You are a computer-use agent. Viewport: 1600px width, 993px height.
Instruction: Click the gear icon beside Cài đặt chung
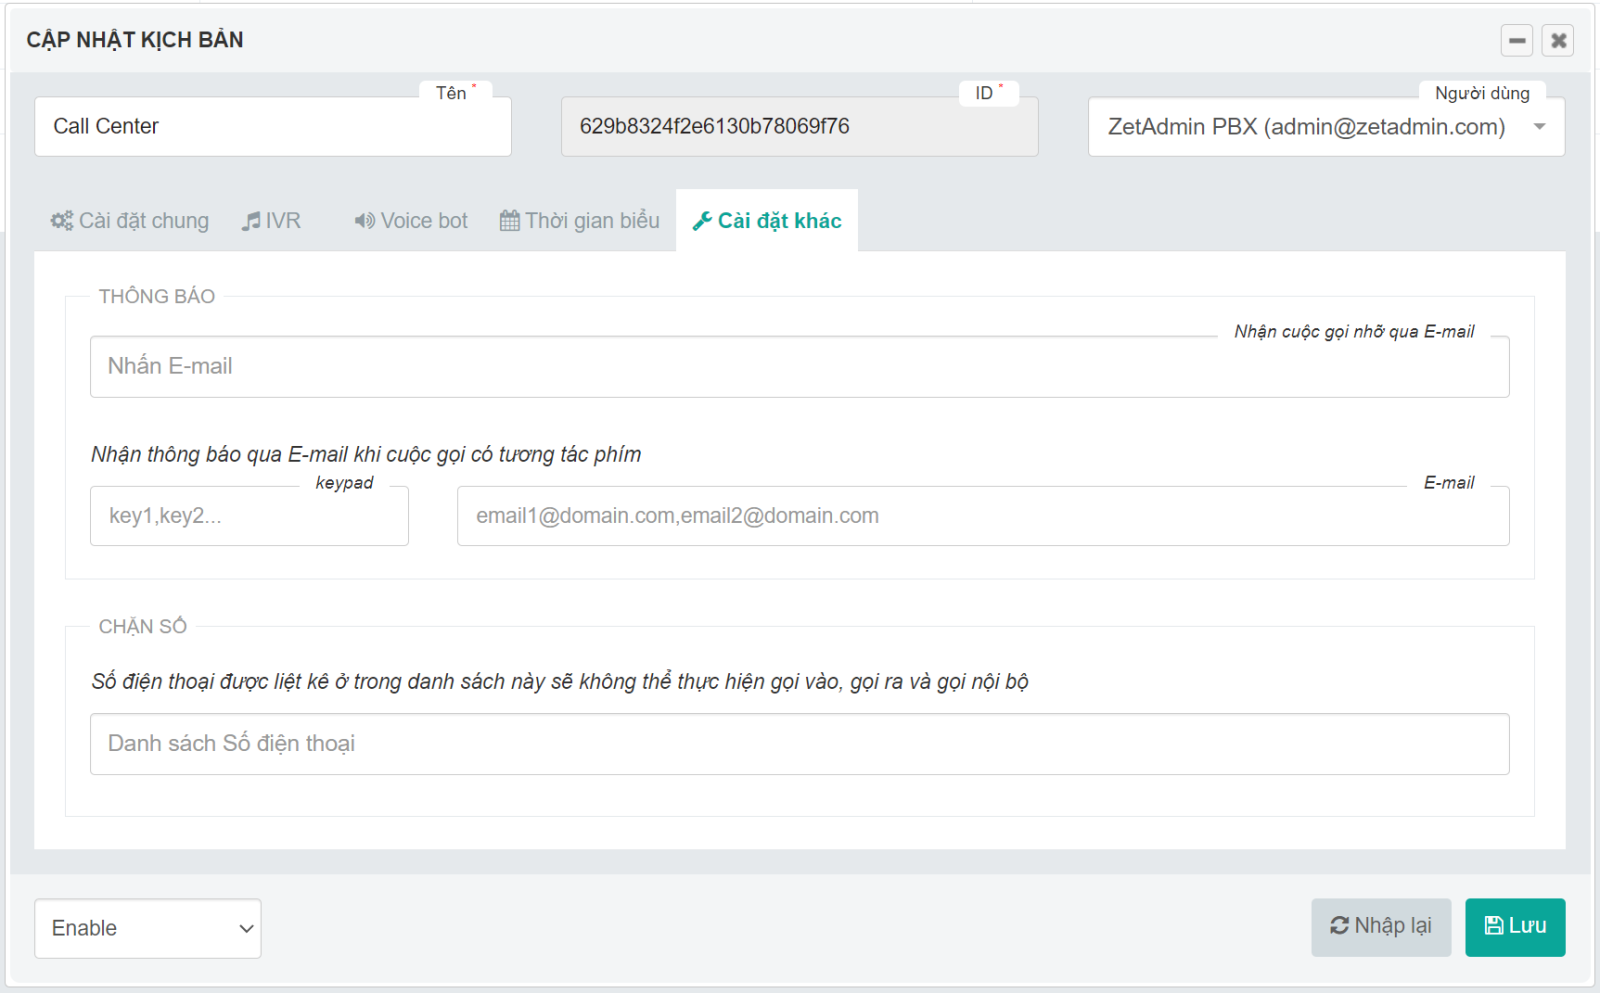point(62,221)
